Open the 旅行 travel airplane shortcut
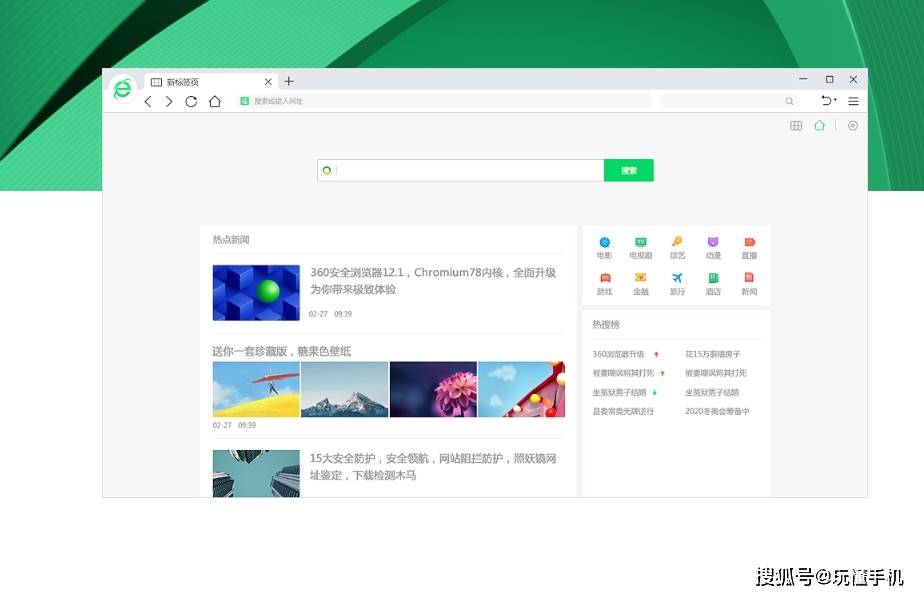 677,283
